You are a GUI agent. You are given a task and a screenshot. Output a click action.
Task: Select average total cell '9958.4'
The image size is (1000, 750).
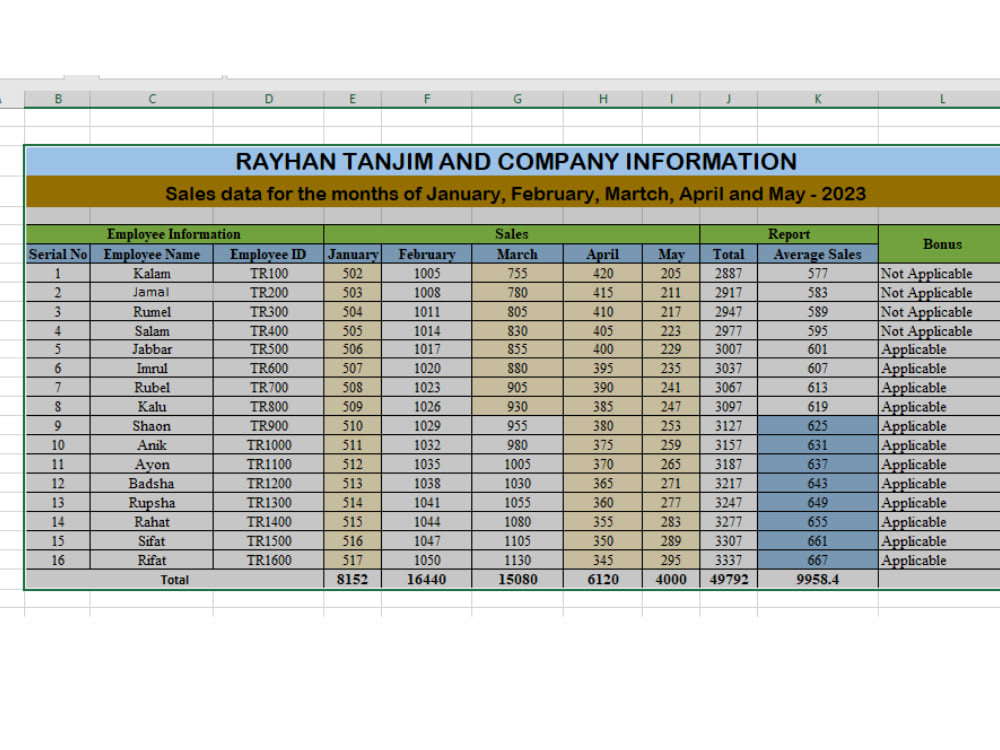818,579
